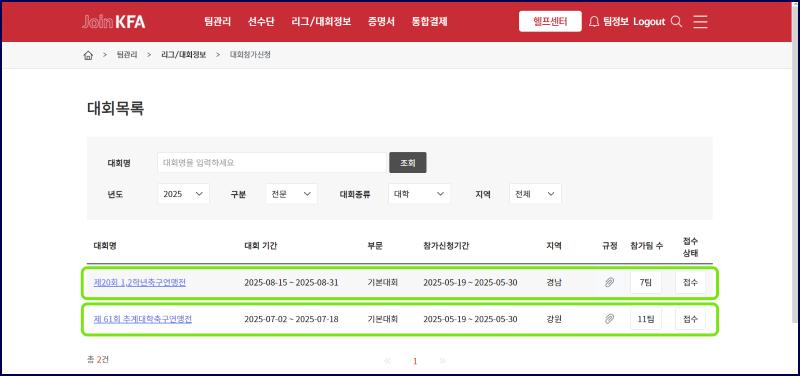800x376 pixels.
Task: Click 리그/대회정보 in the breadcrumb
Action: 184,55
